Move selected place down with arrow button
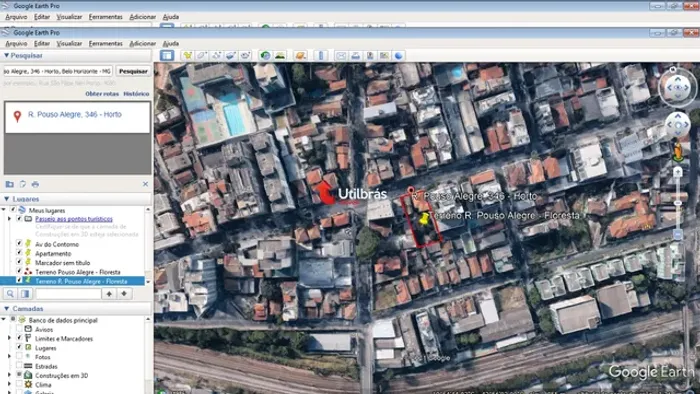The width and height of the screenshot is (700, 394). point(124,293)
